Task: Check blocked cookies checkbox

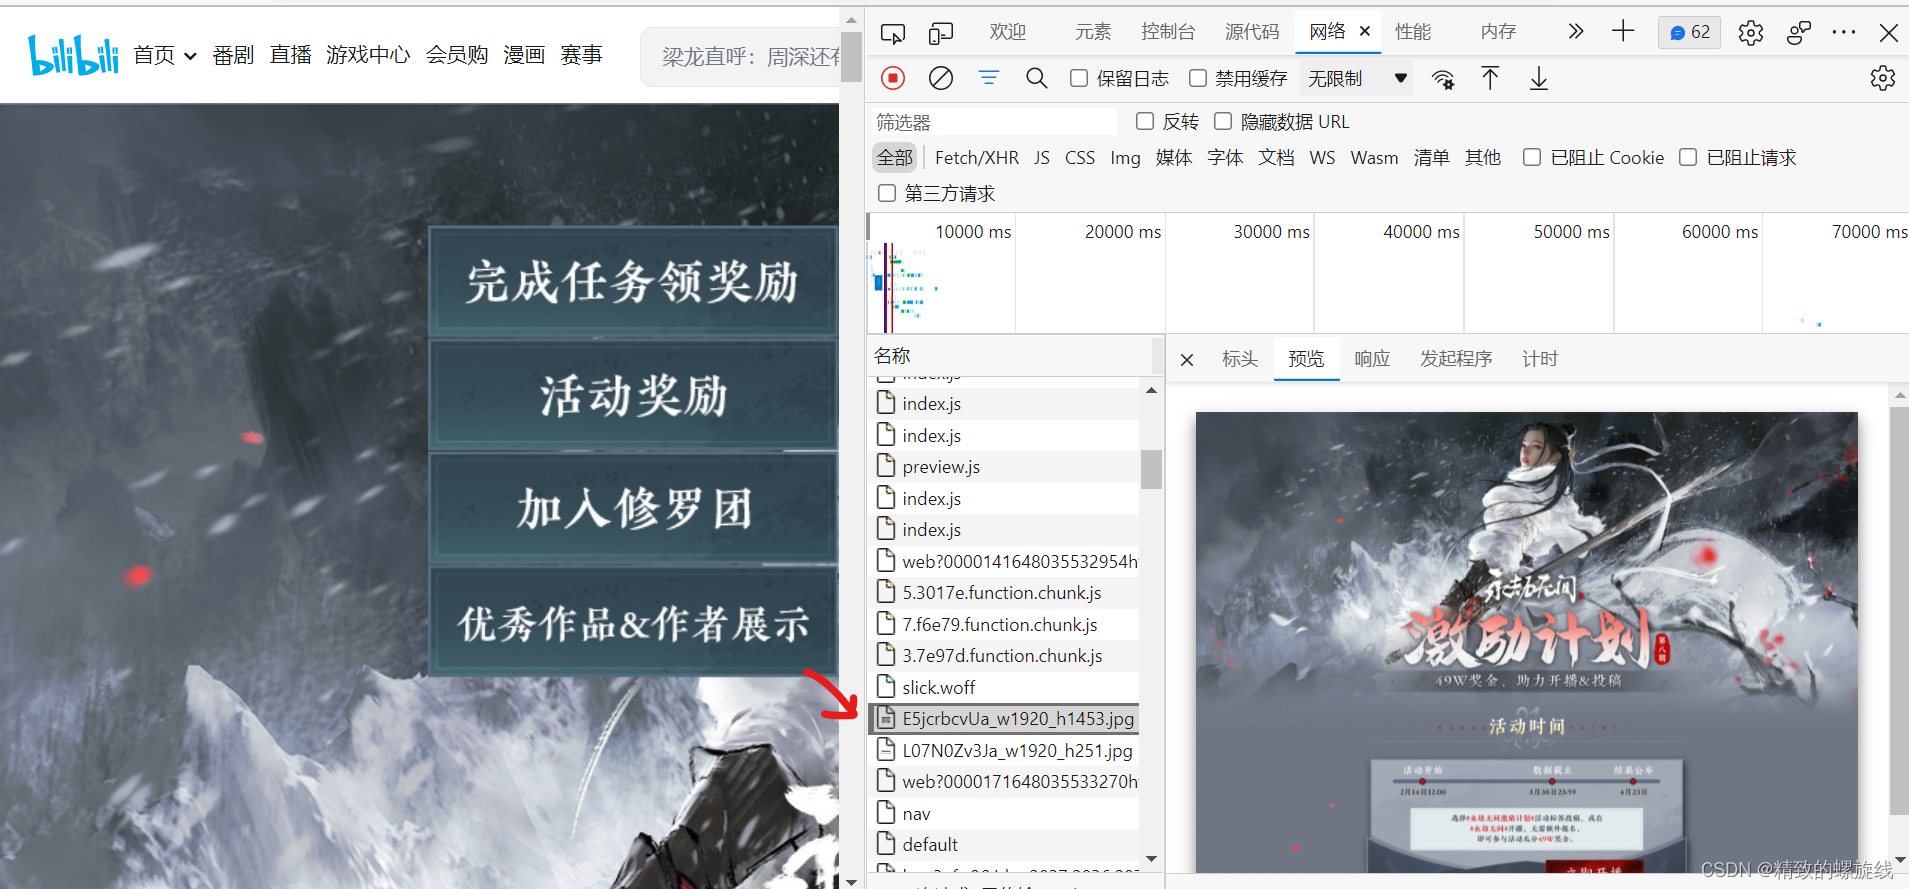Action: (1532, 157)
